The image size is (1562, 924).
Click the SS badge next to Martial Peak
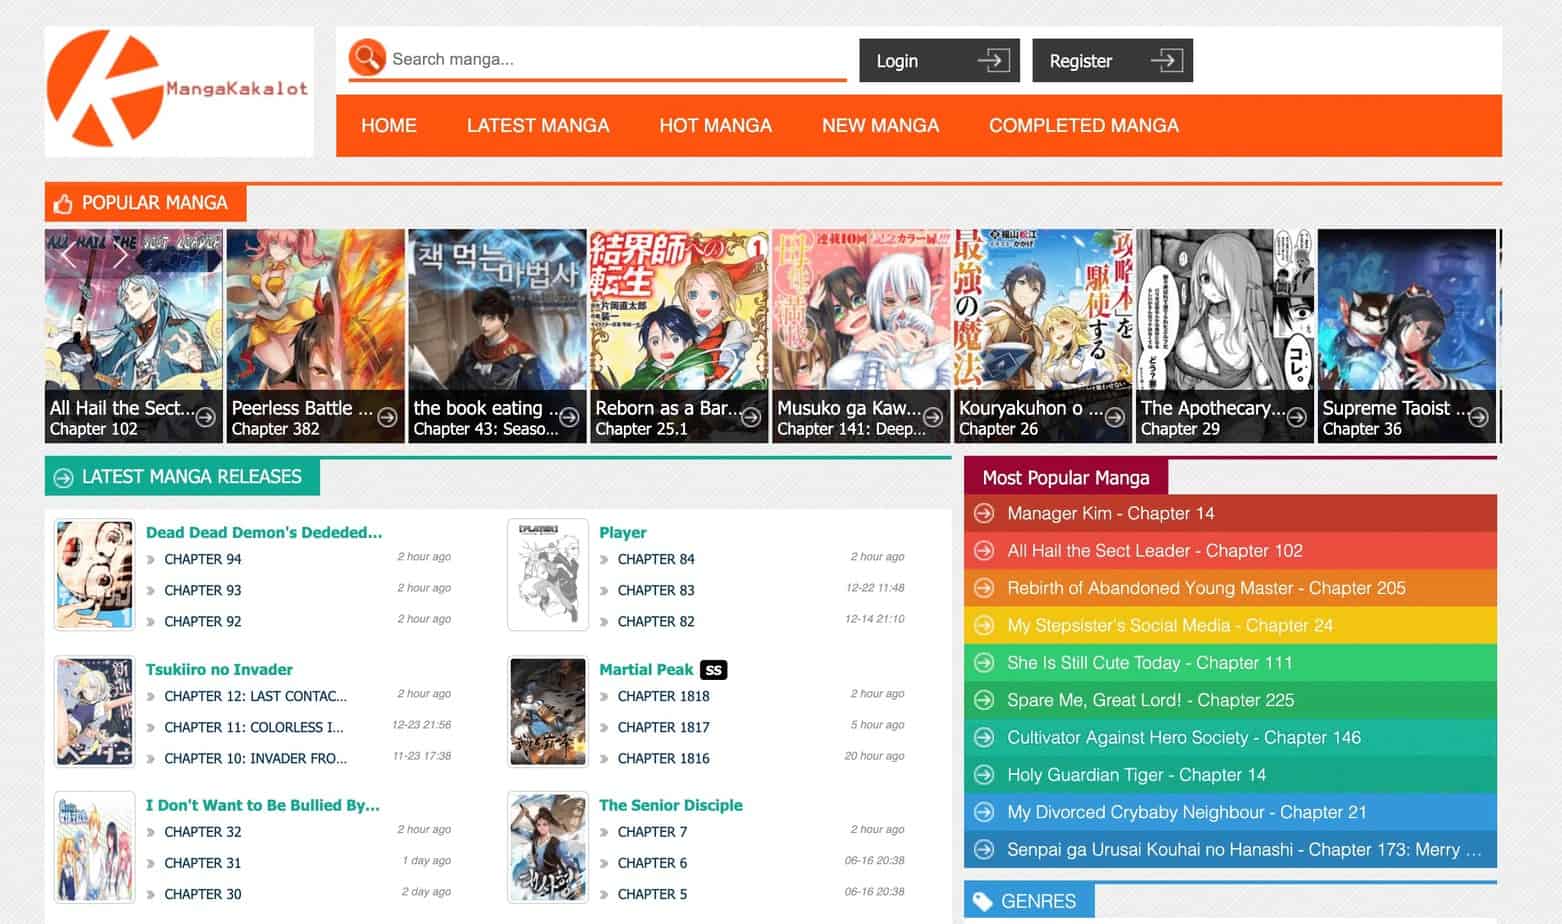tap(713, 670)
